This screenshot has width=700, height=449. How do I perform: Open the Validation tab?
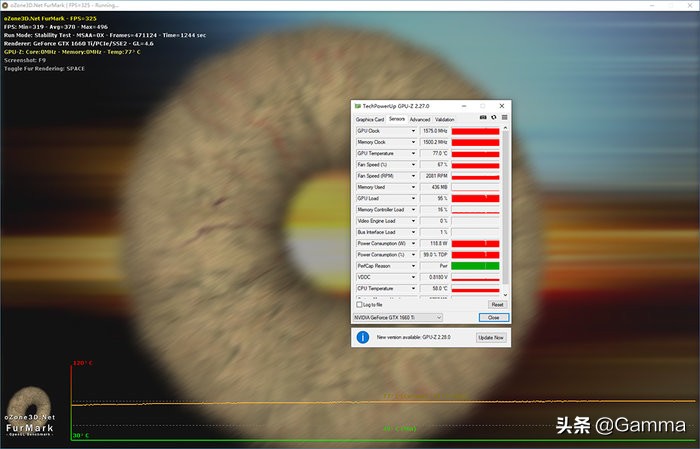click(444, 119)
